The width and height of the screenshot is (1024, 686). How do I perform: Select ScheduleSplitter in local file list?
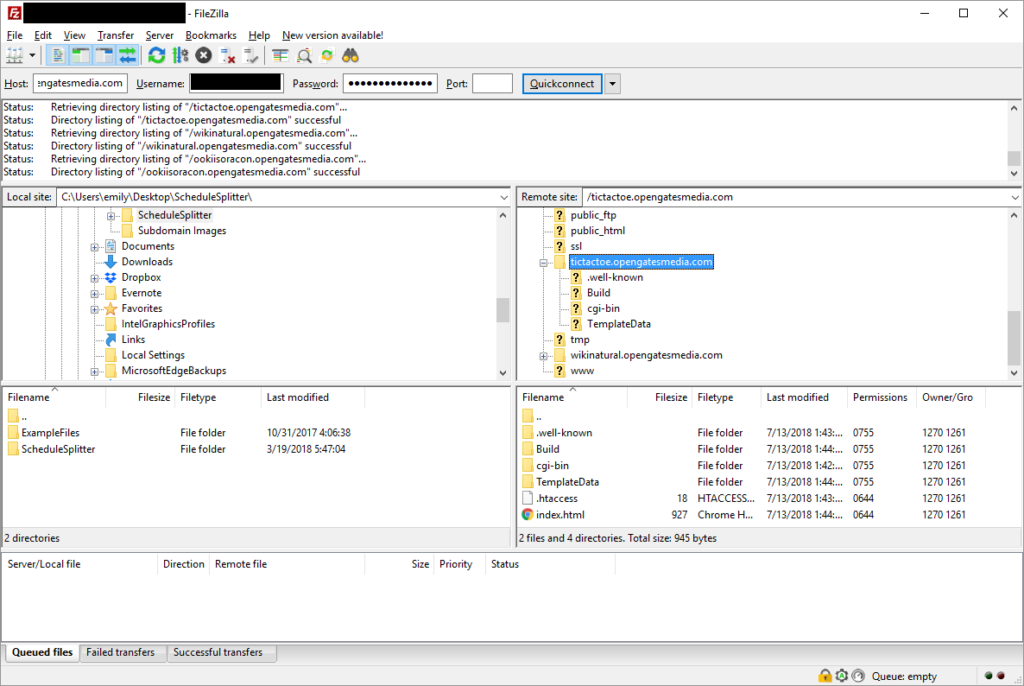point(58,449)
